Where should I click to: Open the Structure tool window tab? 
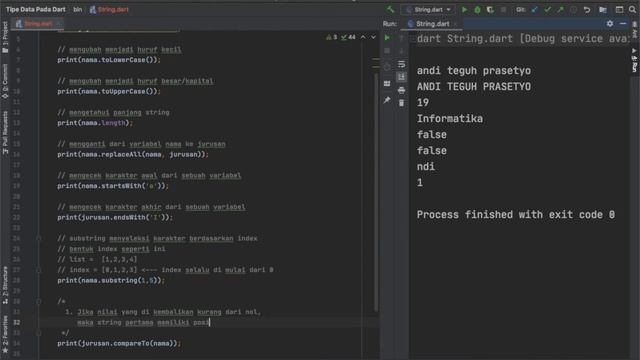point(5,285)
